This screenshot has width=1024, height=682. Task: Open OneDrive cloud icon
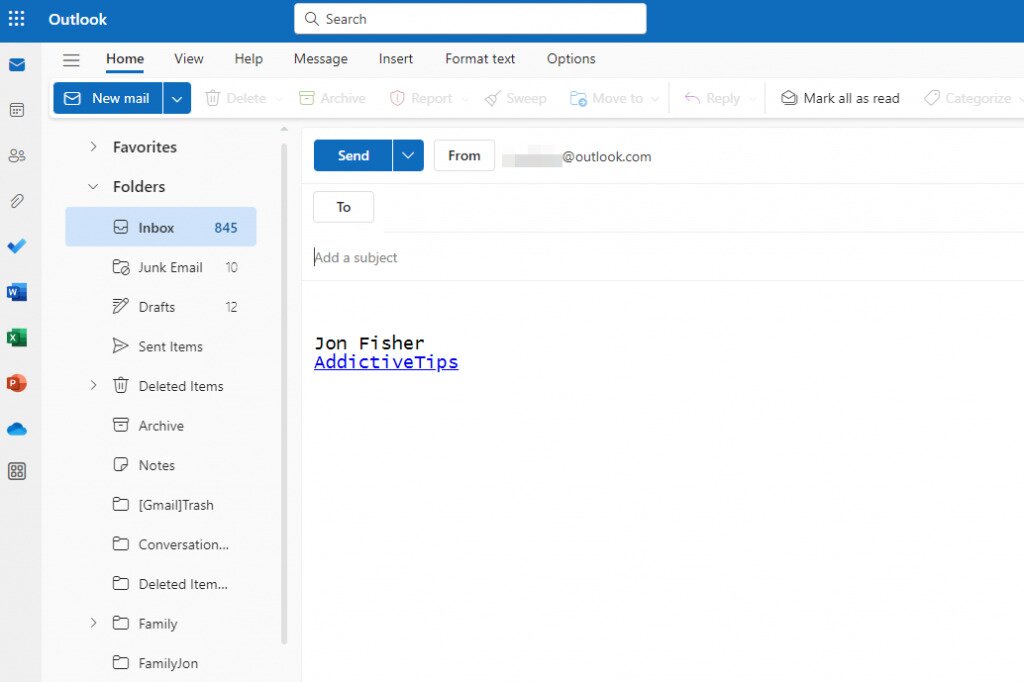coord(17,428)
